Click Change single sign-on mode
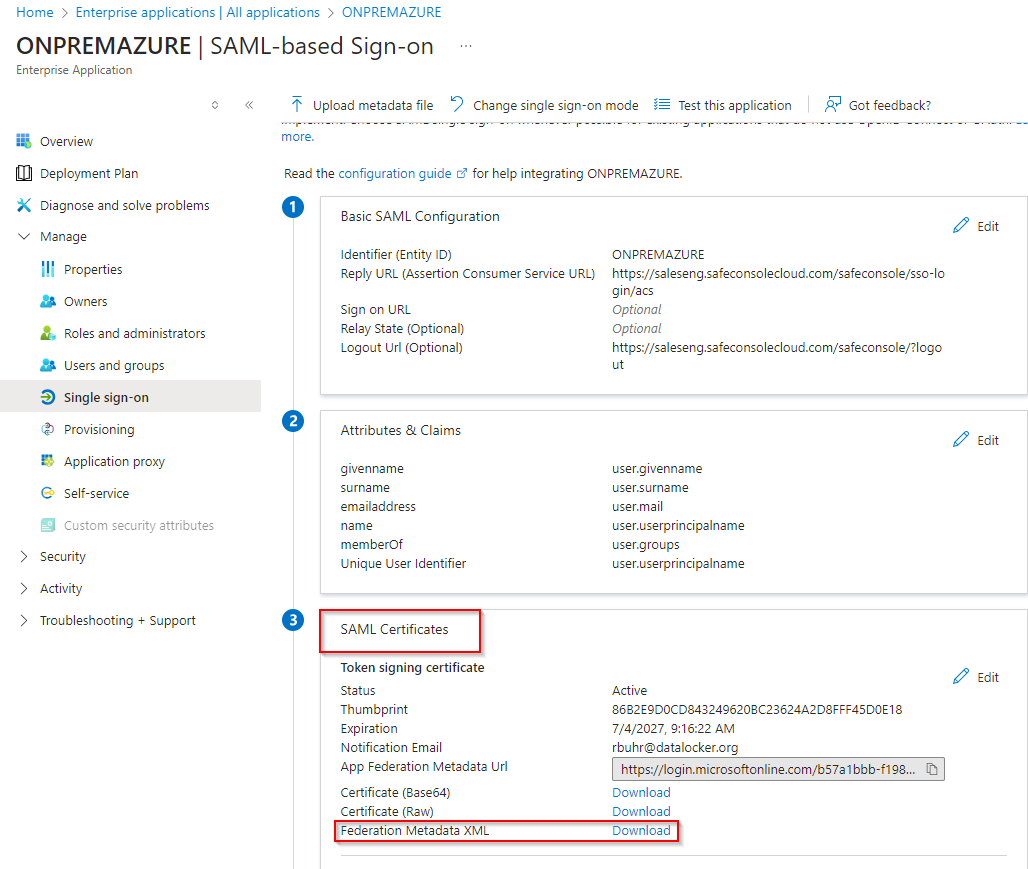Viewport: 1028px width, 869px height. tap(544, 105)
